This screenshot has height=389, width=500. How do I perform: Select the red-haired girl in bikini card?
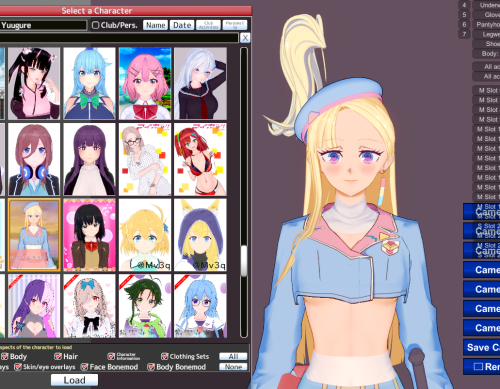(200, 159)
